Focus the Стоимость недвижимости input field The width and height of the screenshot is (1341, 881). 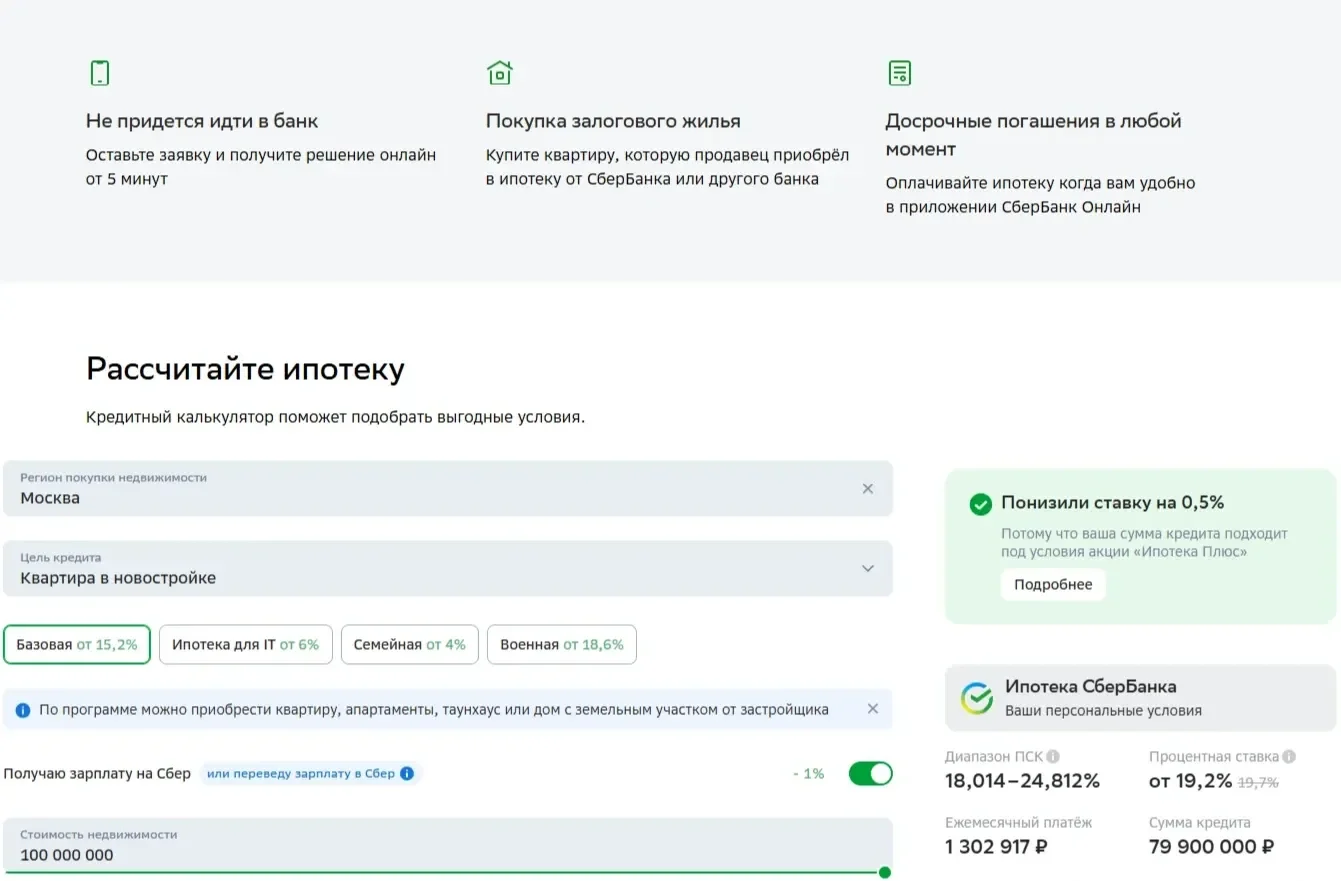pos(448,846)
